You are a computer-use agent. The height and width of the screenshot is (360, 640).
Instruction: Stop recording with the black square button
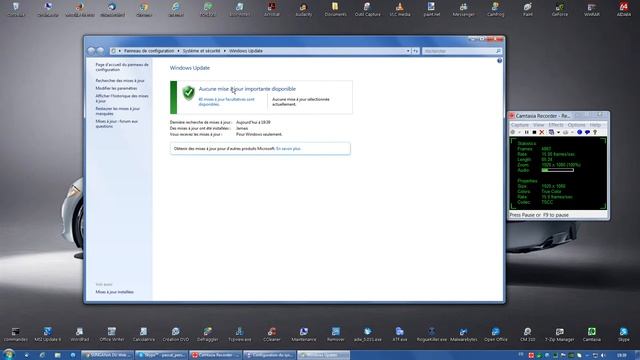pyautogui.click(x=534, y=132)
